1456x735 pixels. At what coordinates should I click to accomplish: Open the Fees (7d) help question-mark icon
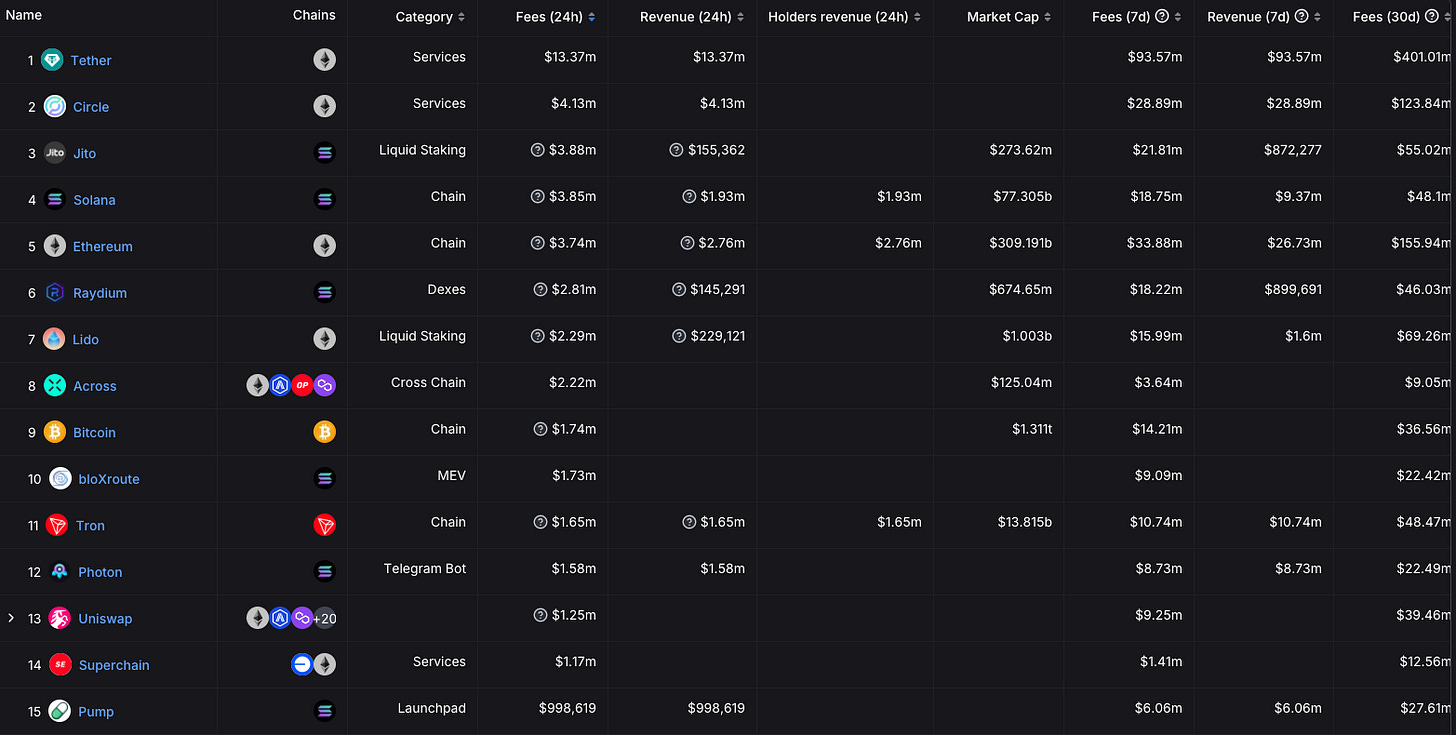coord(1162,16)
